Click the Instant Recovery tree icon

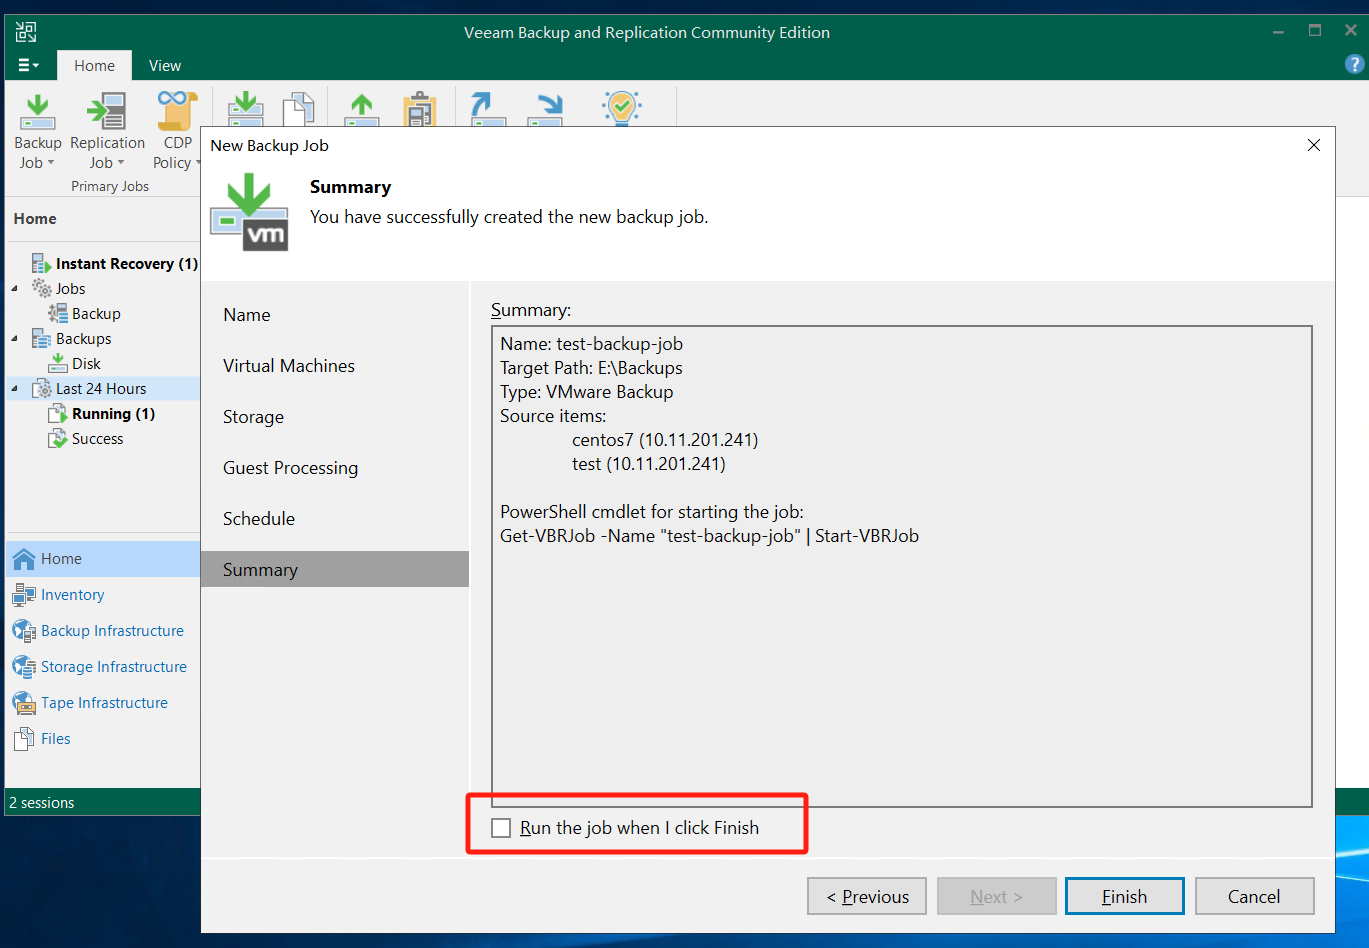[x=41, y=264]
